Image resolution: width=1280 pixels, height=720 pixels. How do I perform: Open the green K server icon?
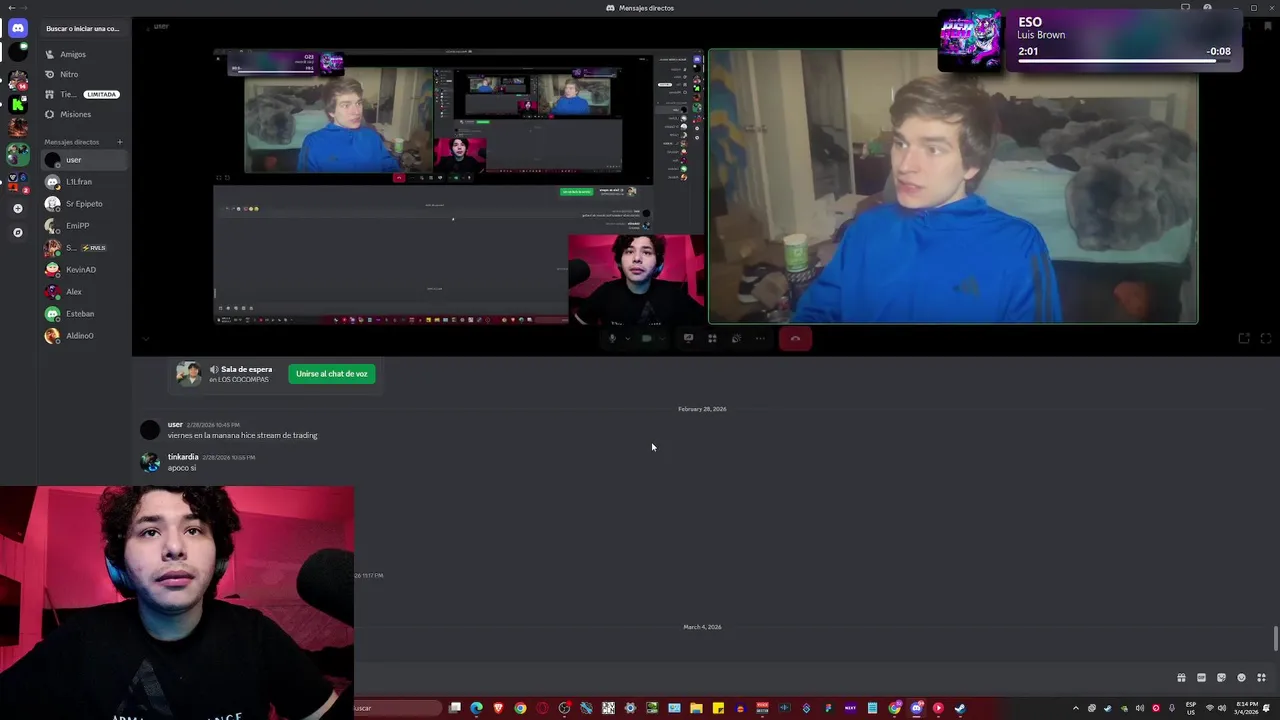tap(18, 104)
